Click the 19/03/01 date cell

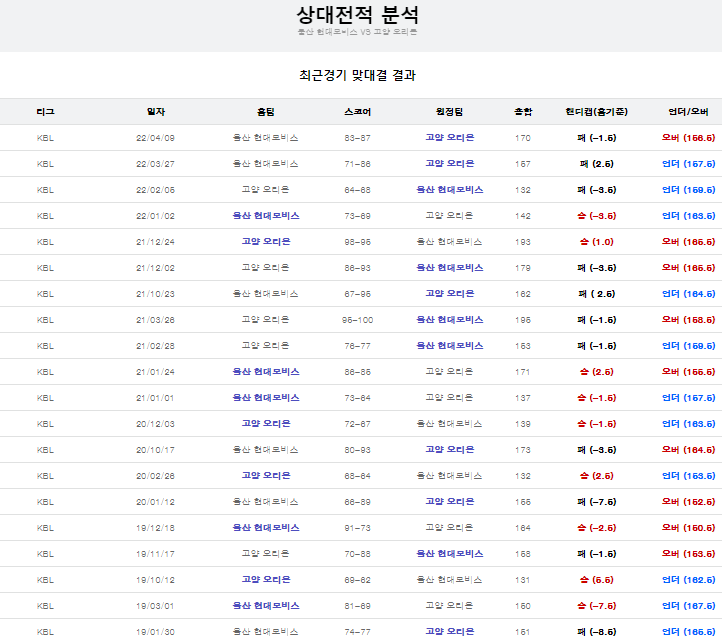(156, 606)
